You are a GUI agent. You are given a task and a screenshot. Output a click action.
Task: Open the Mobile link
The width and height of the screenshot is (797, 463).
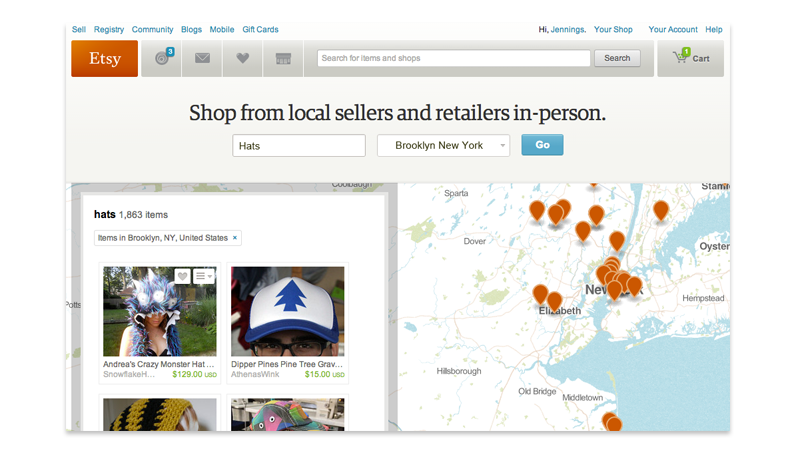pos(222,29)
